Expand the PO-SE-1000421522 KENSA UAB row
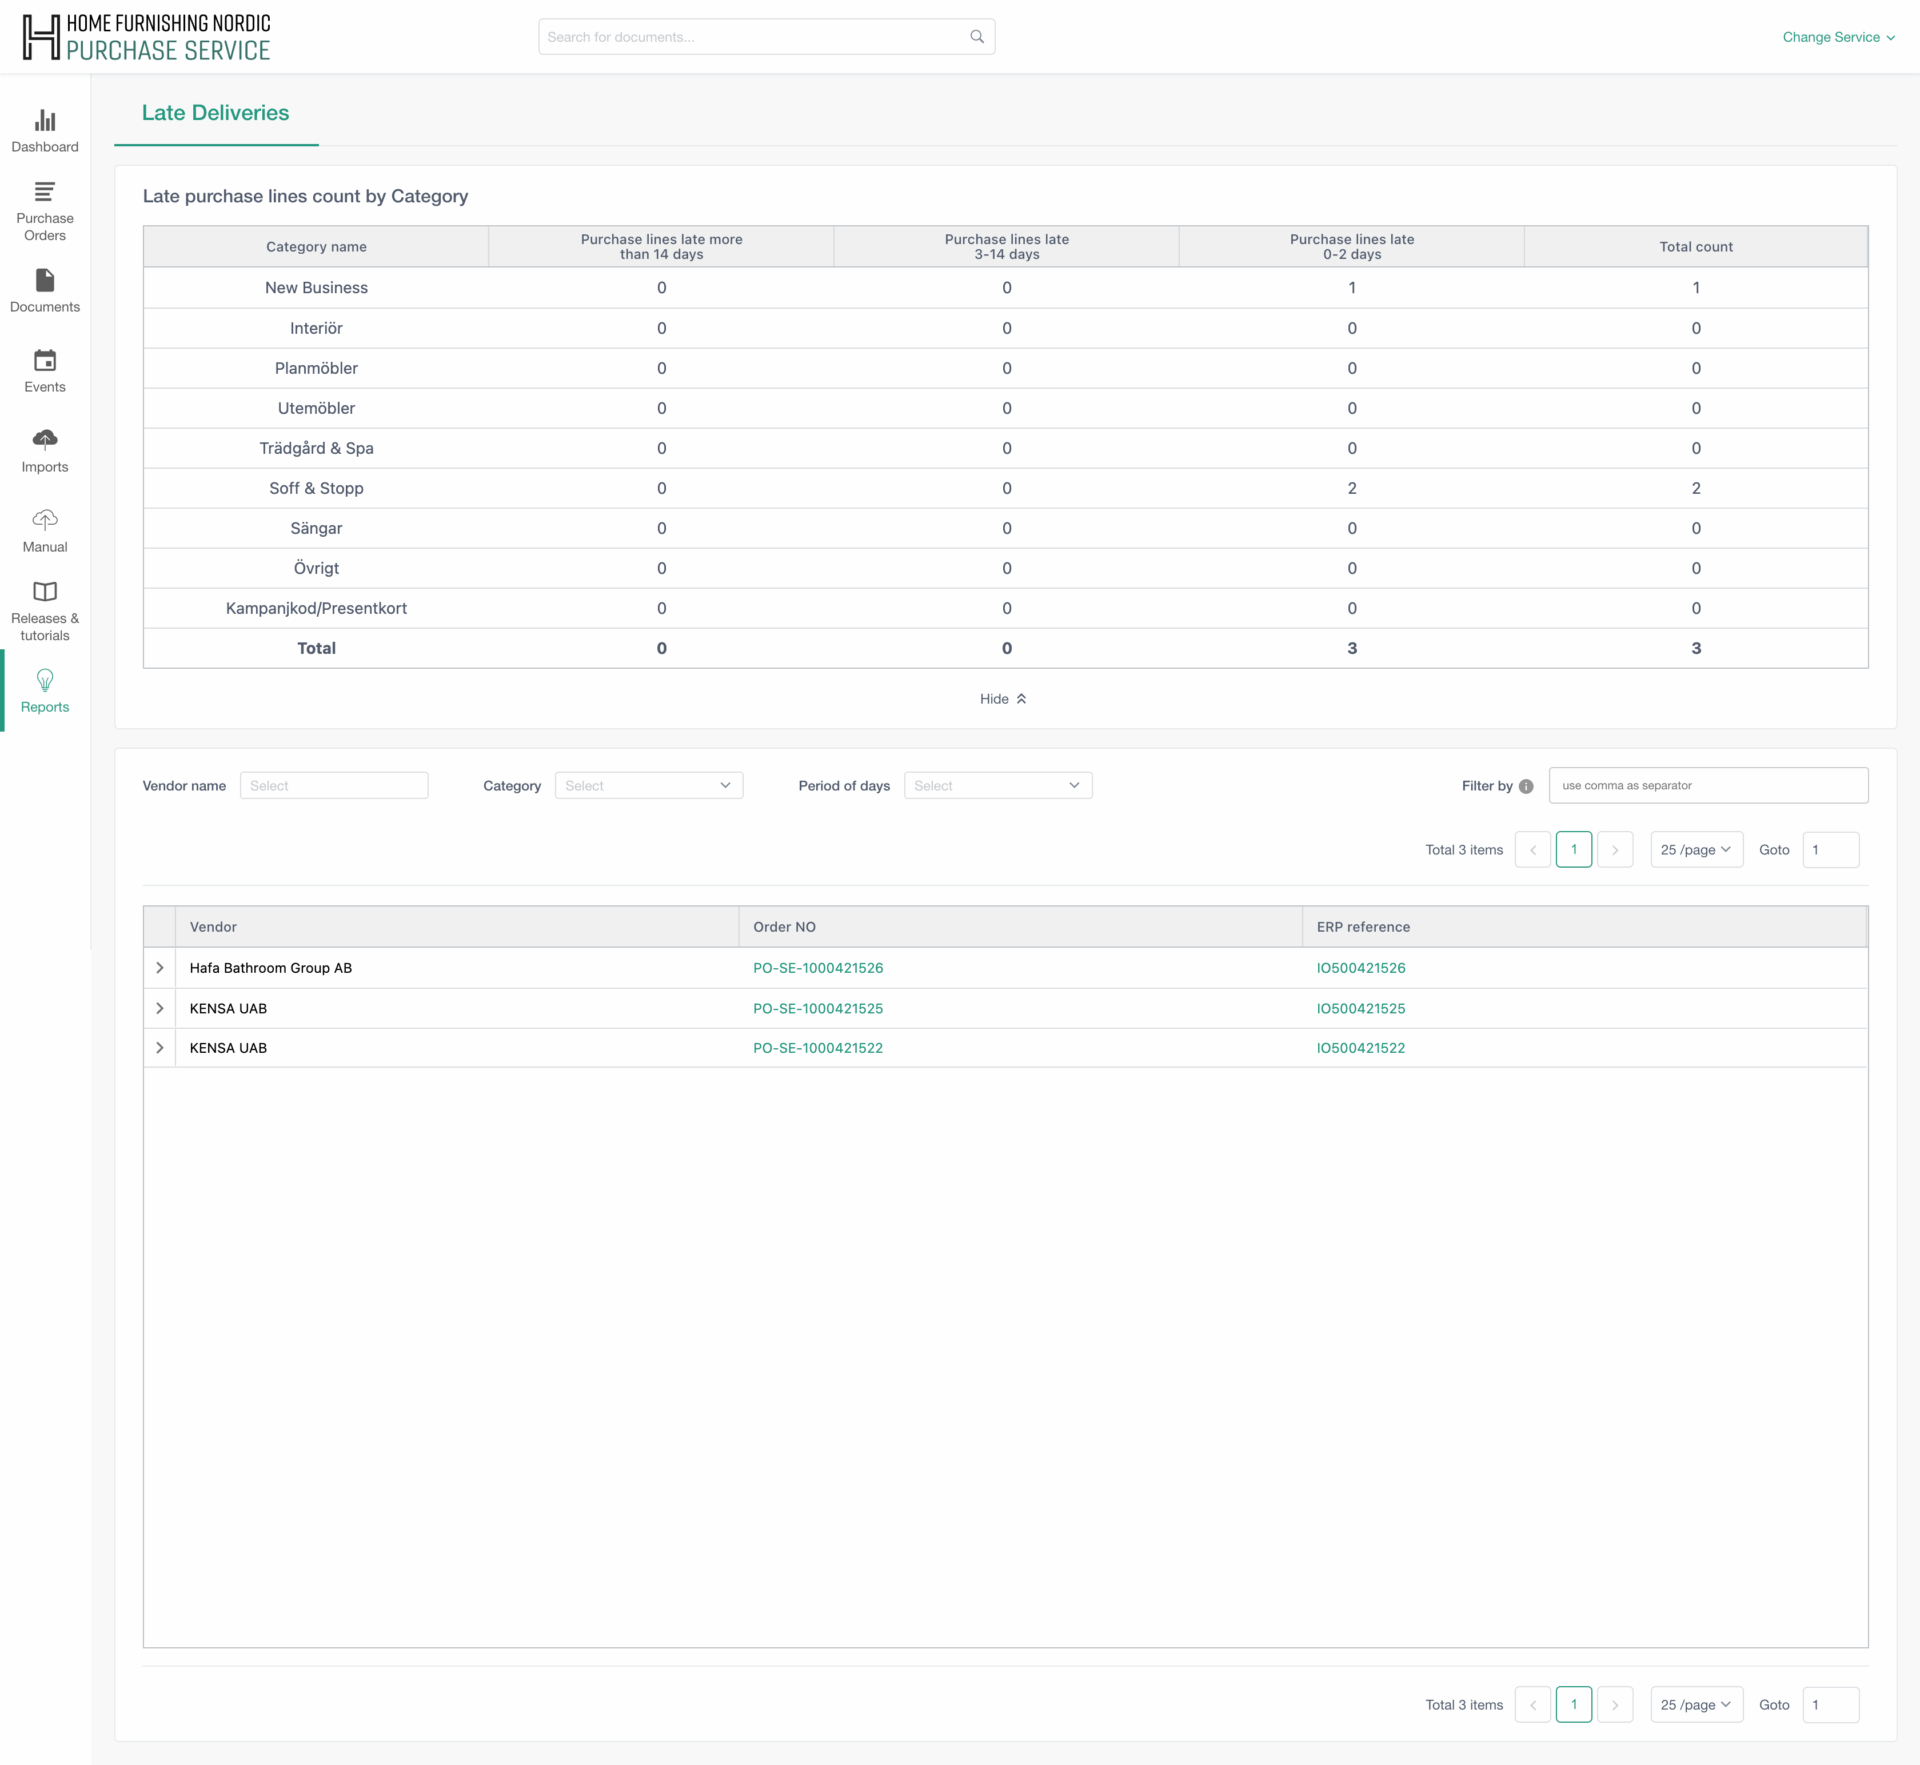 (160, 1048)
